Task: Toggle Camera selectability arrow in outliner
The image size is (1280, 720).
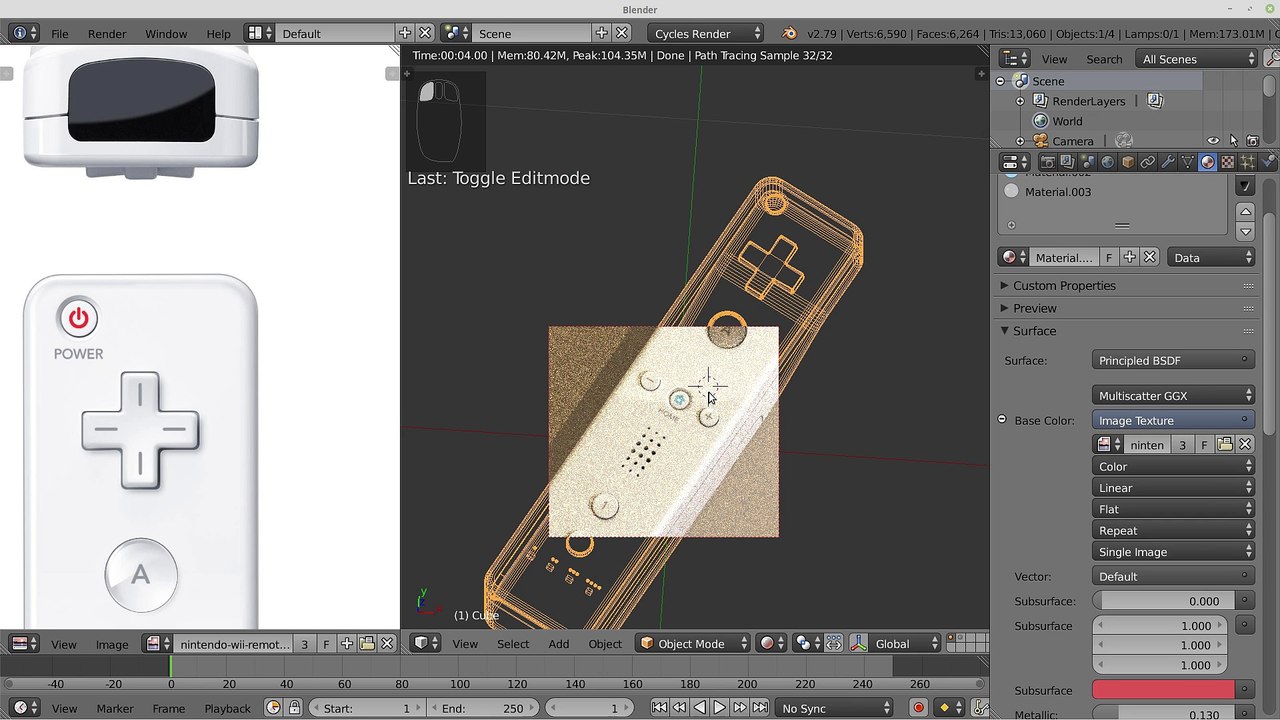Action: click(1233, 141)
